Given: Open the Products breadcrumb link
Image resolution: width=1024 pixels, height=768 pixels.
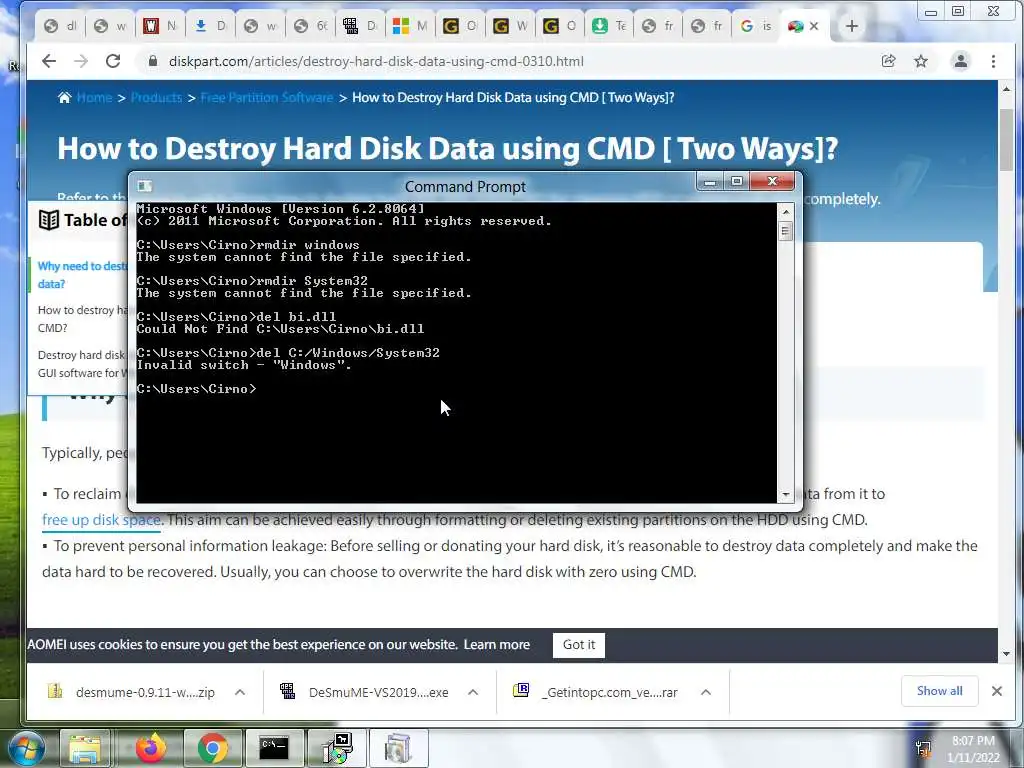Looking at the screenshot, I should coord(156,98).
